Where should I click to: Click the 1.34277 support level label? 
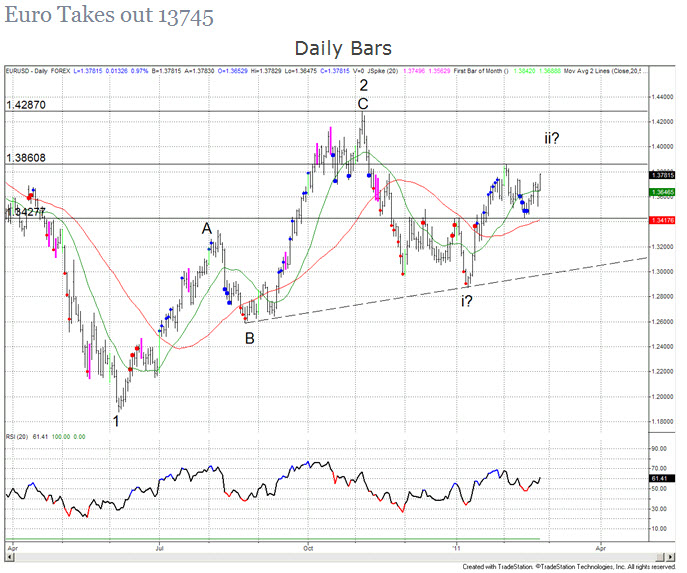(26, 212)
